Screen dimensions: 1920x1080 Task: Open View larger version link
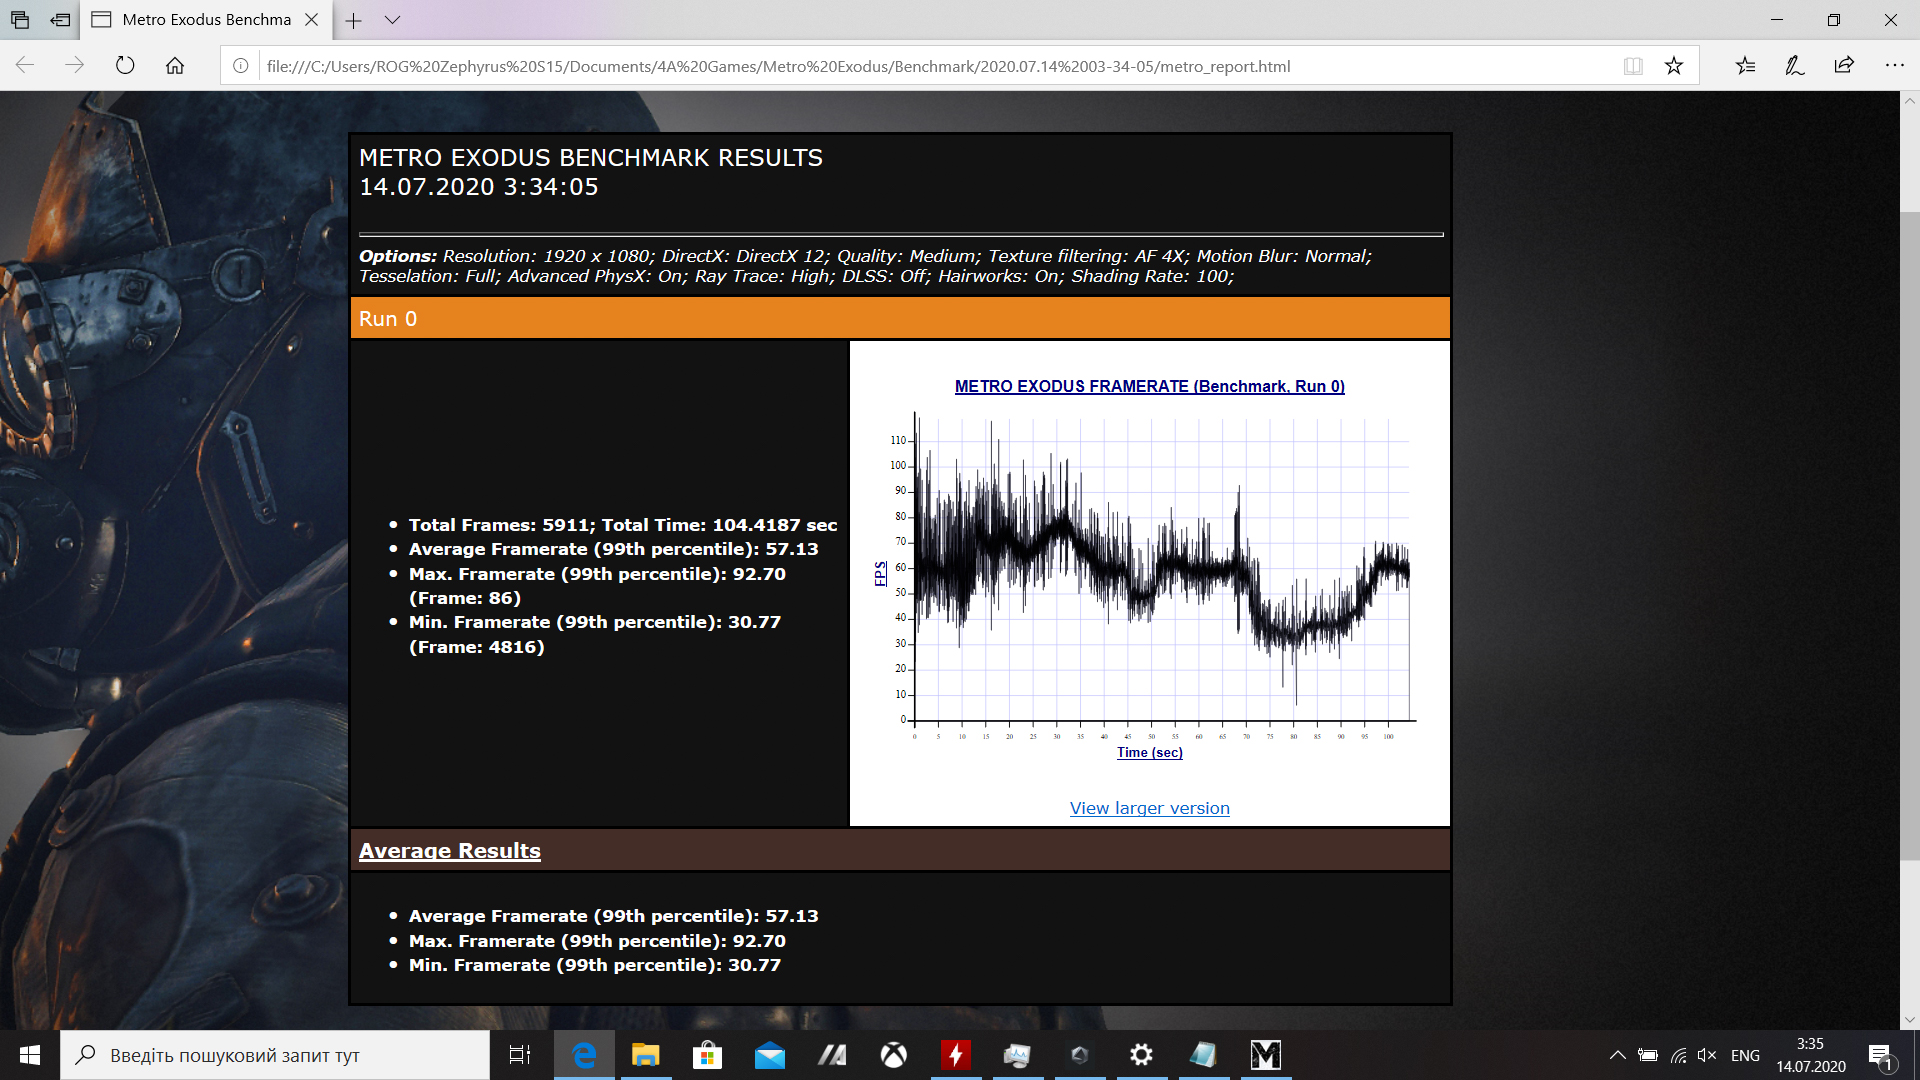[1149, 808]
